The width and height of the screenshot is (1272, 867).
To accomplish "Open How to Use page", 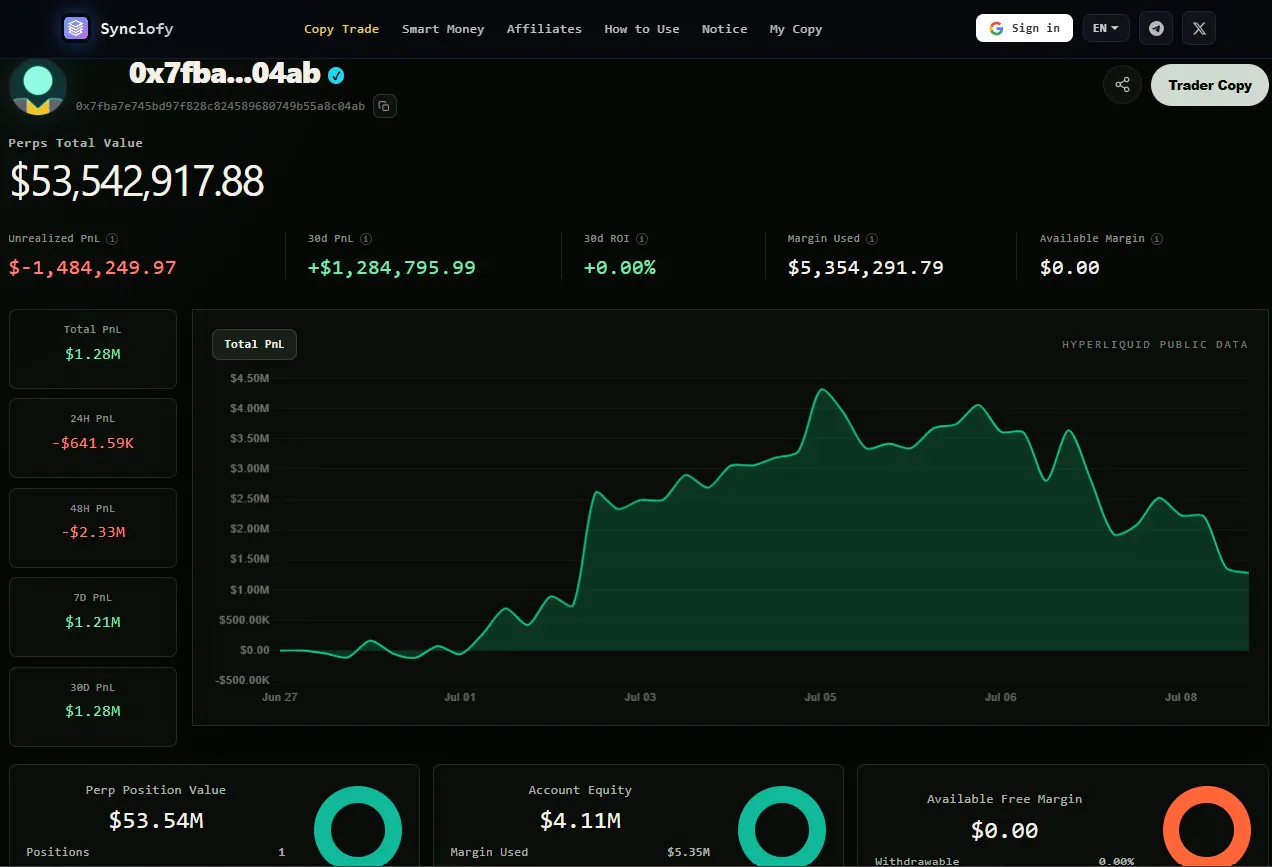I will (x=642, y=29).
